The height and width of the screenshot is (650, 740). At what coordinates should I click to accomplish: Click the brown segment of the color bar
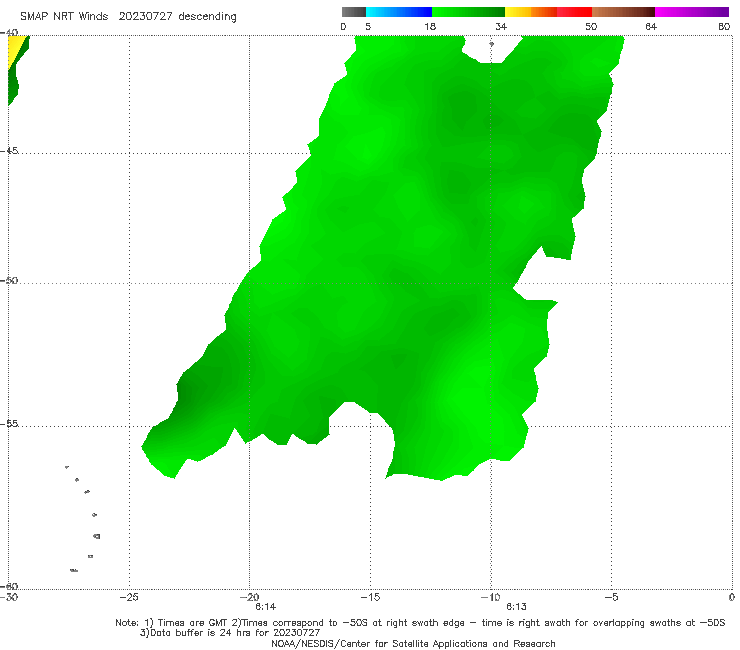(623, 12)
